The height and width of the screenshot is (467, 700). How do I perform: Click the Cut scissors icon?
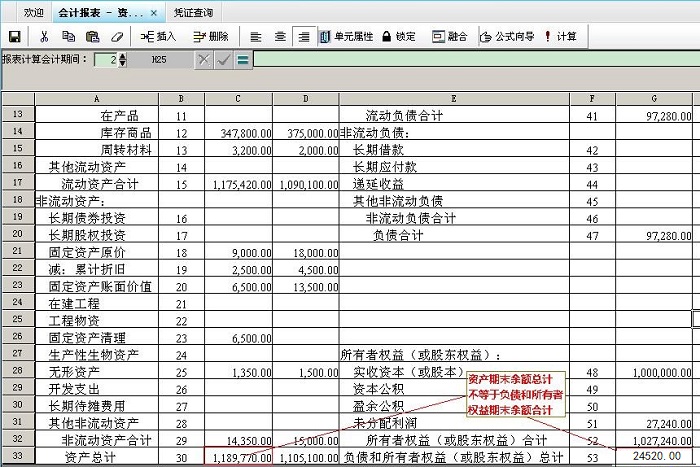click(x=44, y=37)
